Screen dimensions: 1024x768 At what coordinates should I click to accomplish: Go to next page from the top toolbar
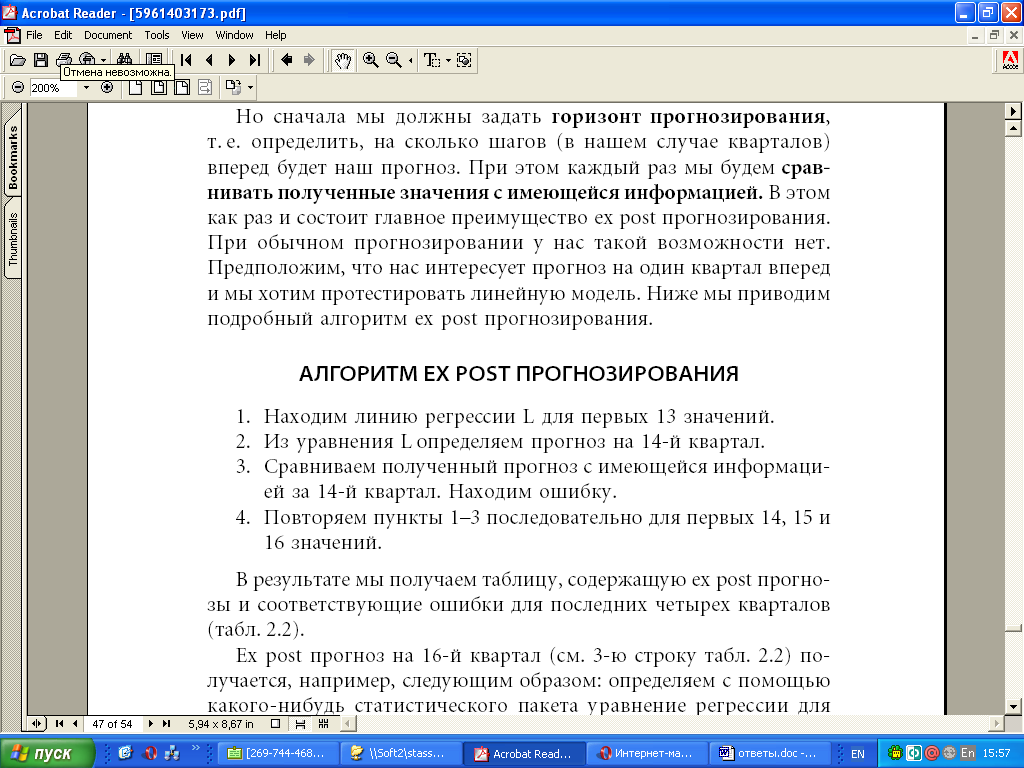pos(232,61)
